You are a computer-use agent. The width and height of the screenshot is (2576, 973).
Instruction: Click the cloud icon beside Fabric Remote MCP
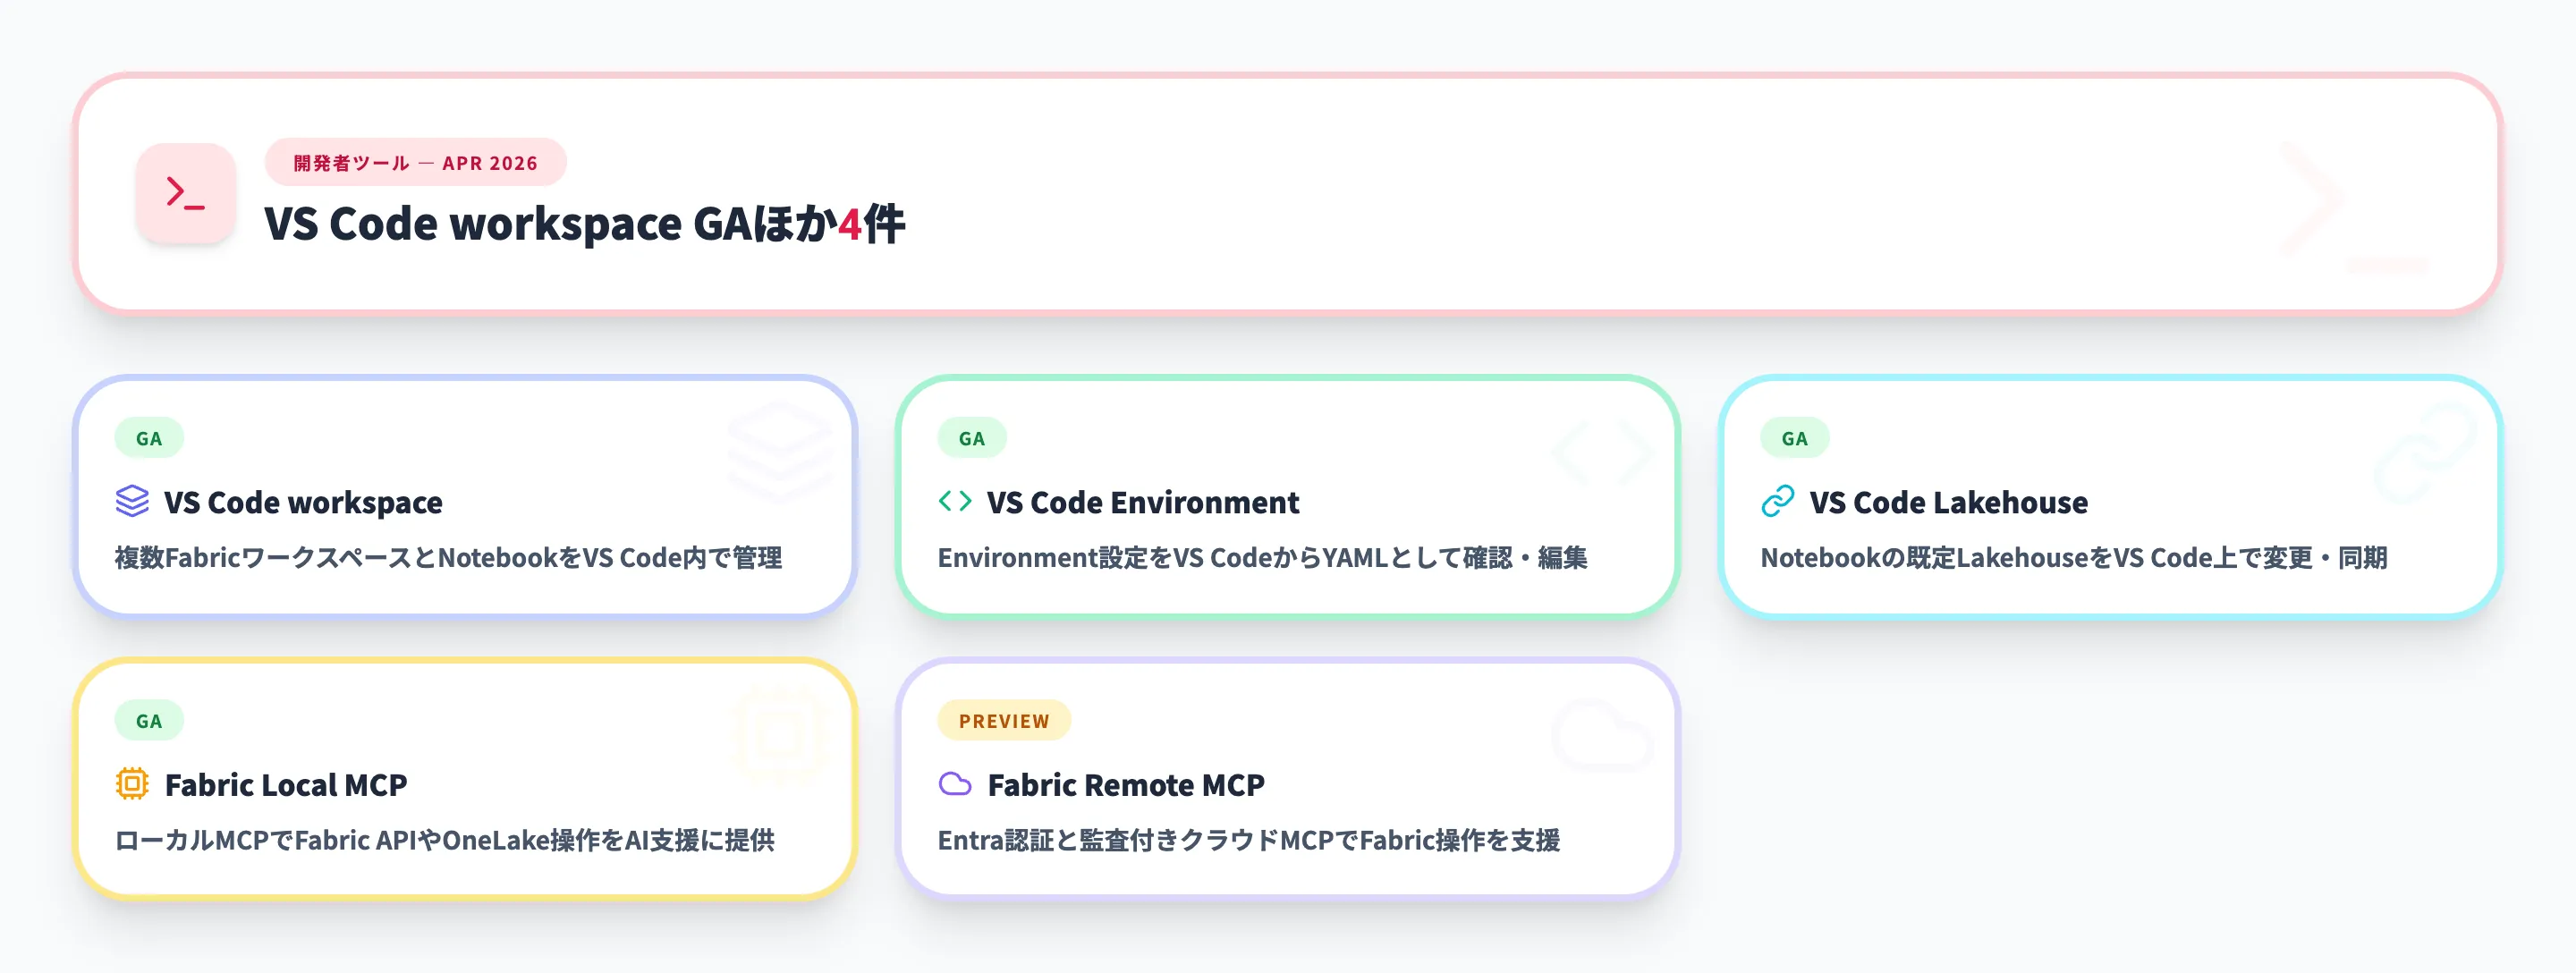(x=955, y=784)
